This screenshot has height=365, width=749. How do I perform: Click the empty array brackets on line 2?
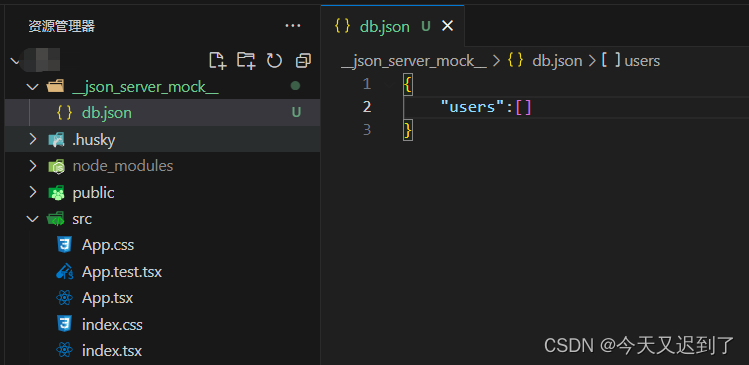coord(524,107)
